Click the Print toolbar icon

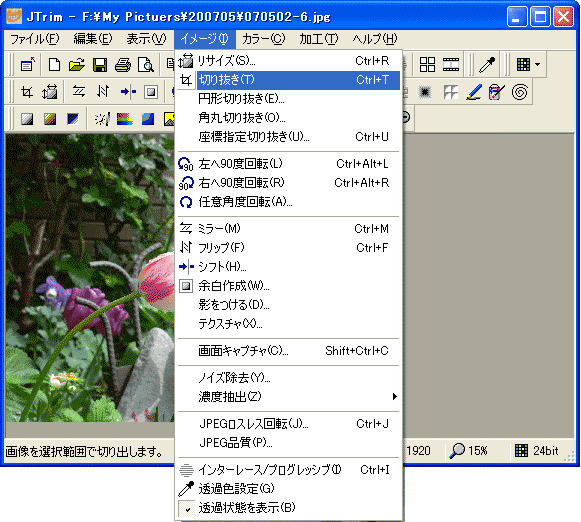[x=123, y=65]
